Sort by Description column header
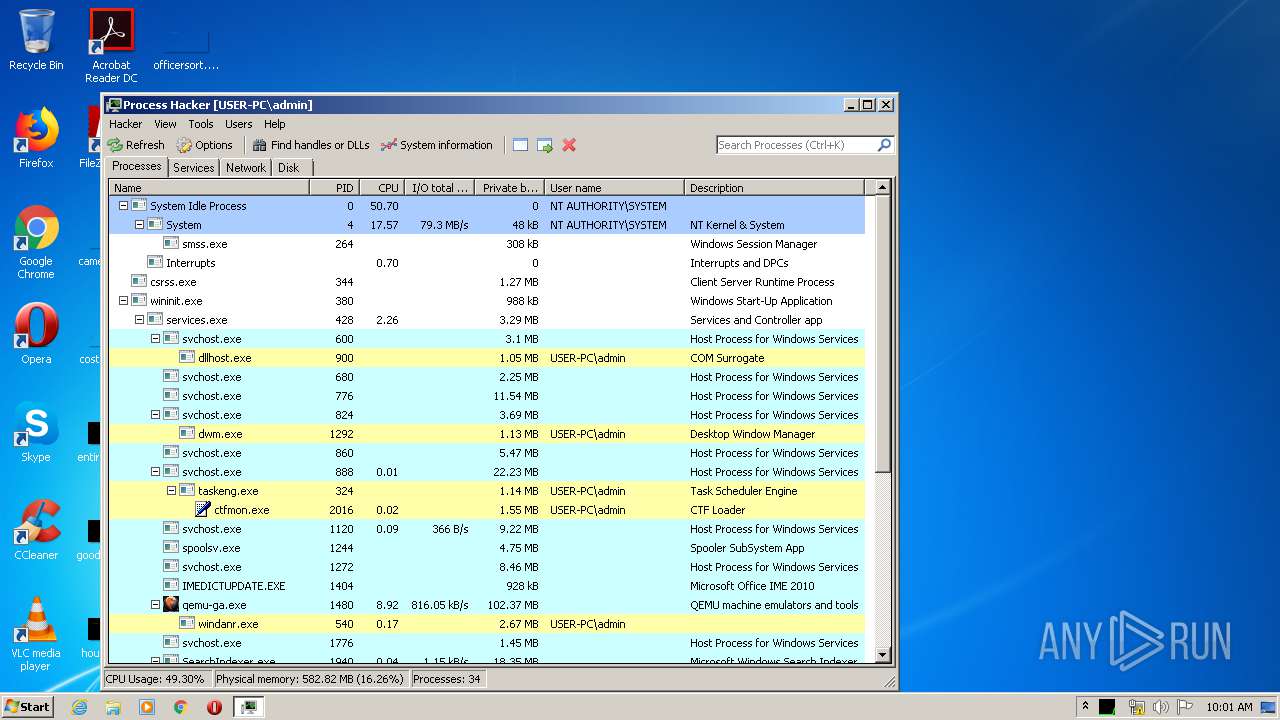This screenshot has height=720, width=1280. point(775,188)
